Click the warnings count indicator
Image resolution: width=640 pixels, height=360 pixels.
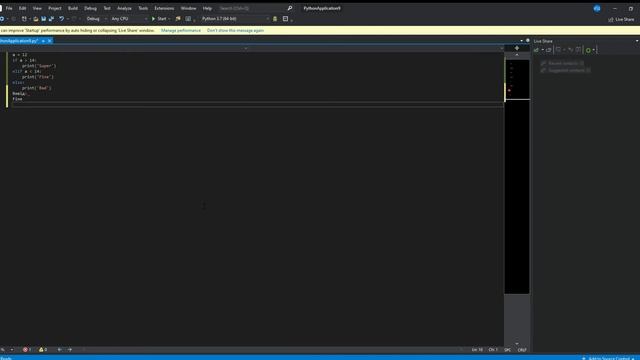[x=43, y=349]
